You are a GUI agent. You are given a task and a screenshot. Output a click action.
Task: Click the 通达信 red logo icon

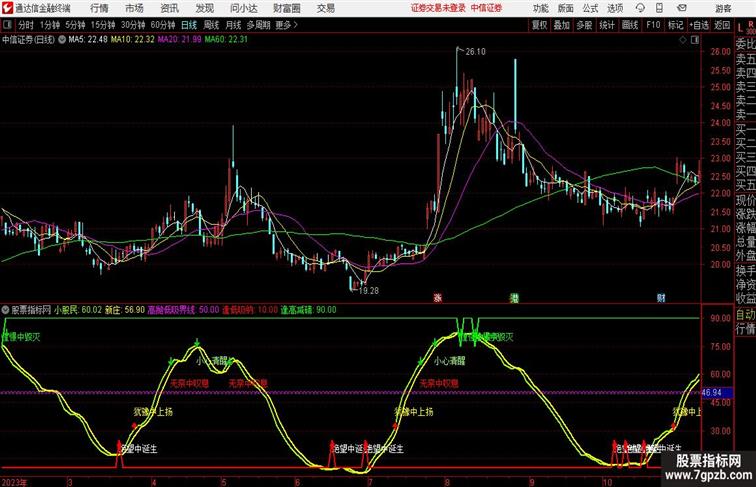click(7, 8)
